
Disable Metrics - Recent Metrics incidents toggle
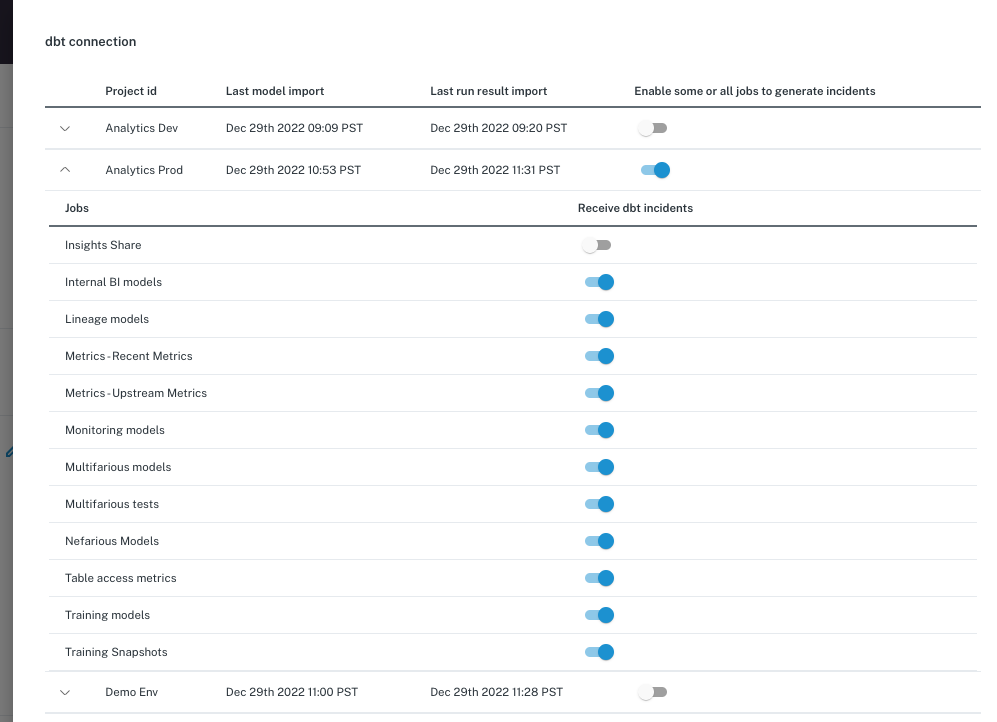[599, 356]
